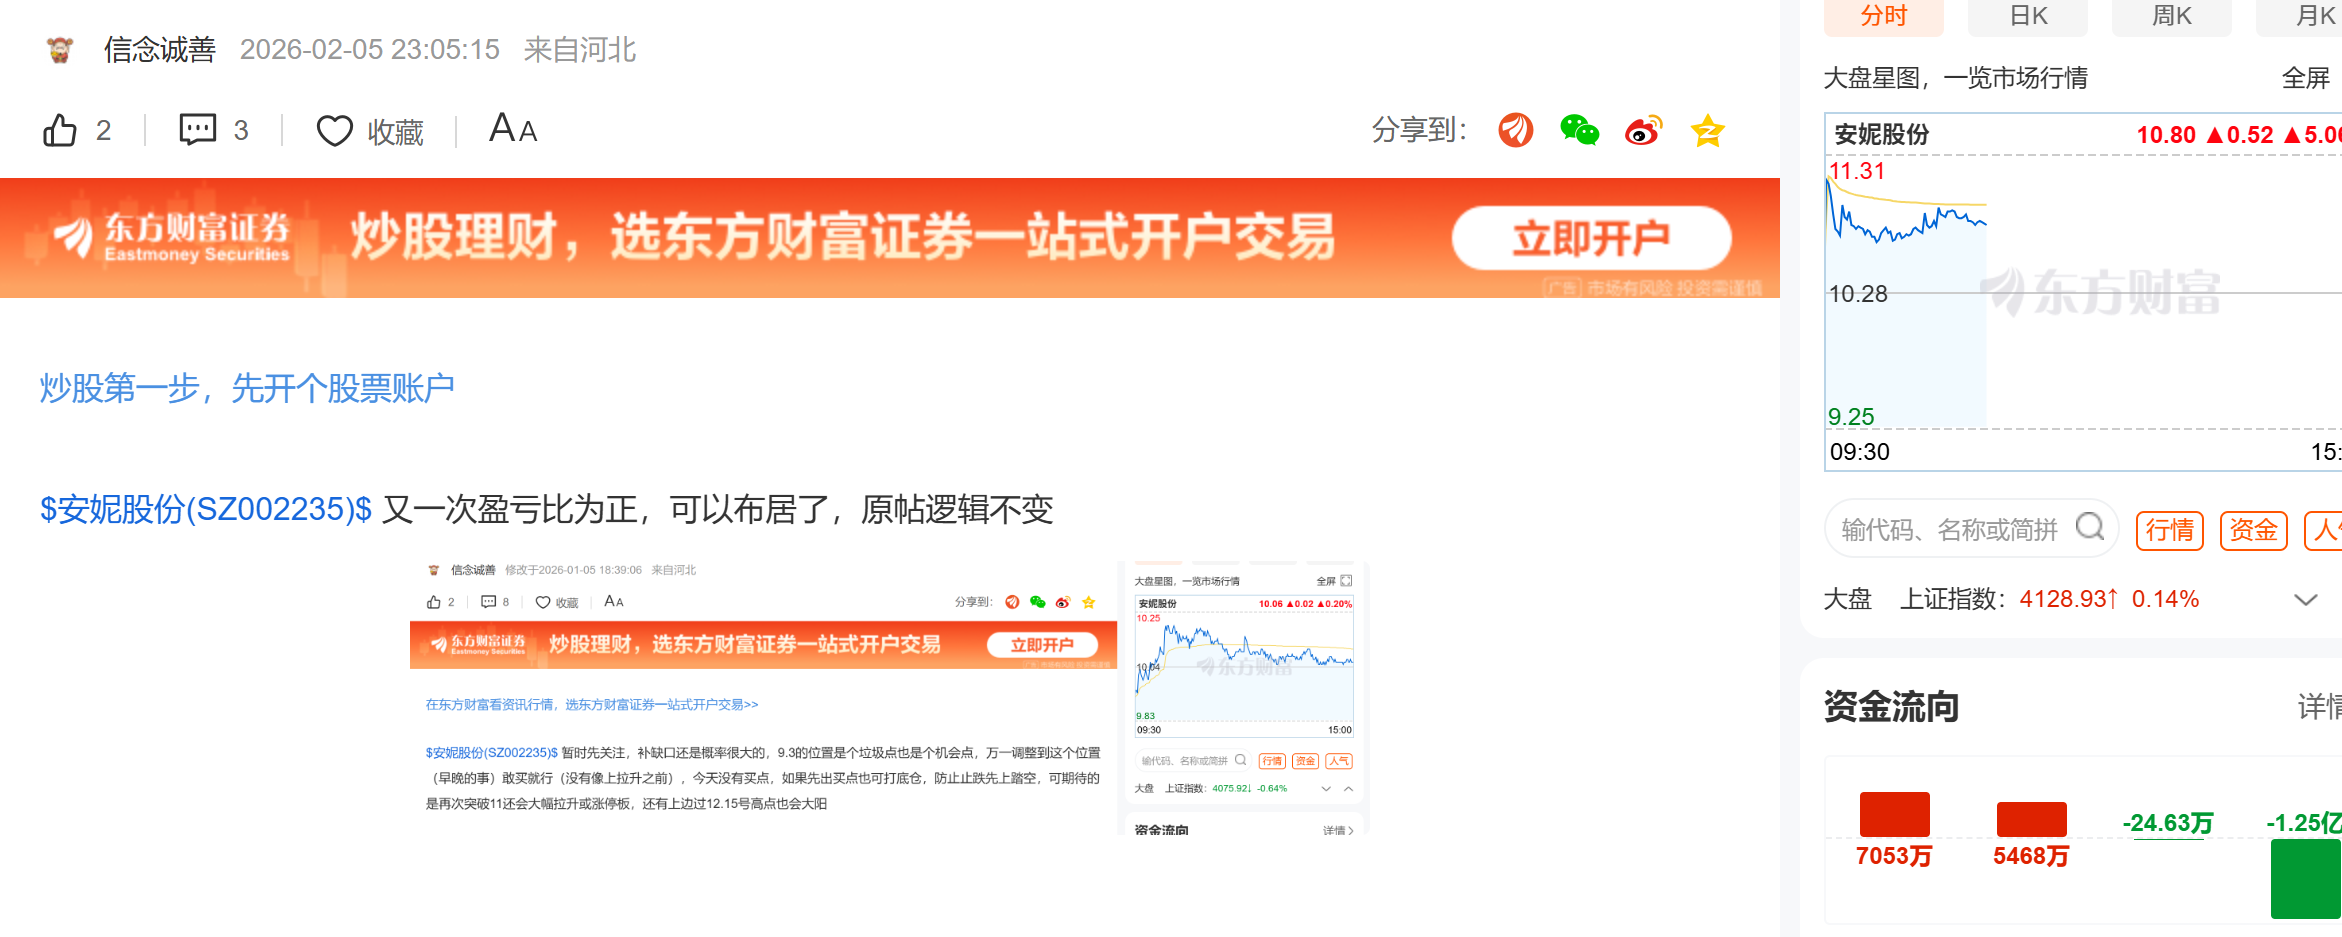Click the heart favorite icon

tap(334, 131)
